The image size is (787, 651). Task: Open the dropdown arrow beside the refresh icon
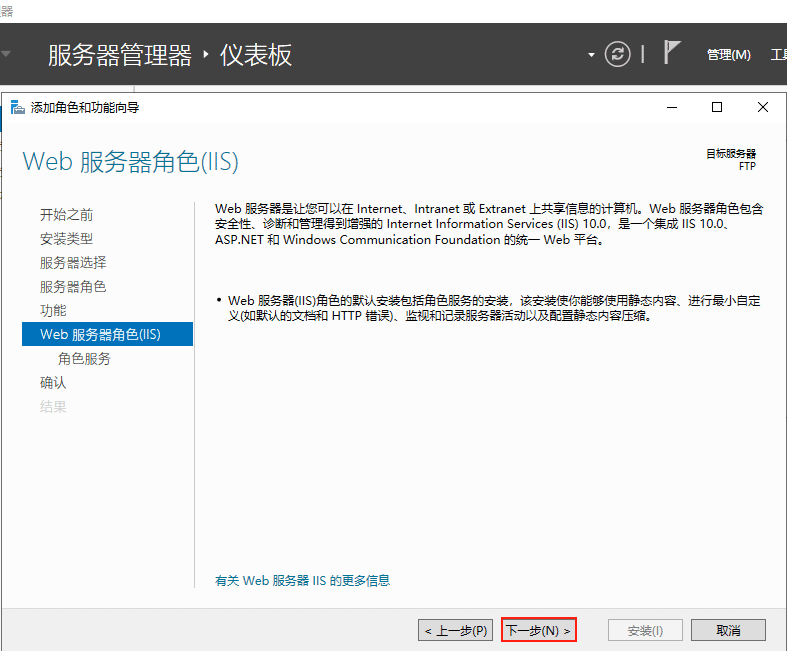(591, 55)
